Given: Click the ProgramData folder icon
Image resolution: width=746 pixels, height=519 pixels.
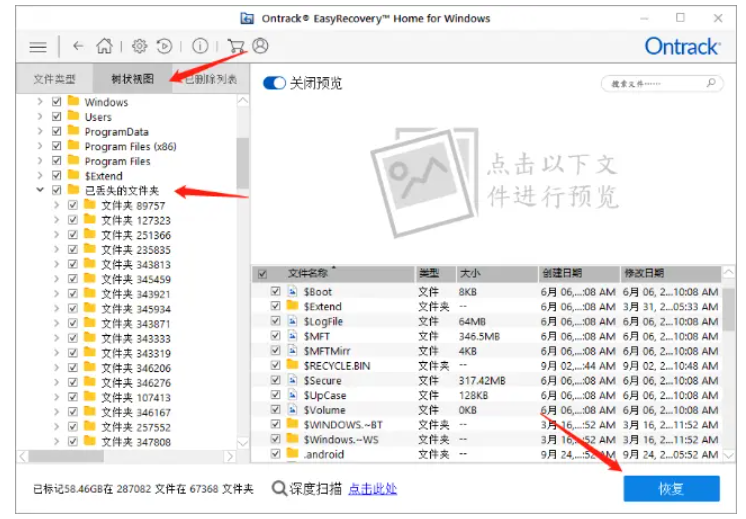Looking at the screenshot, I should 73,131.
